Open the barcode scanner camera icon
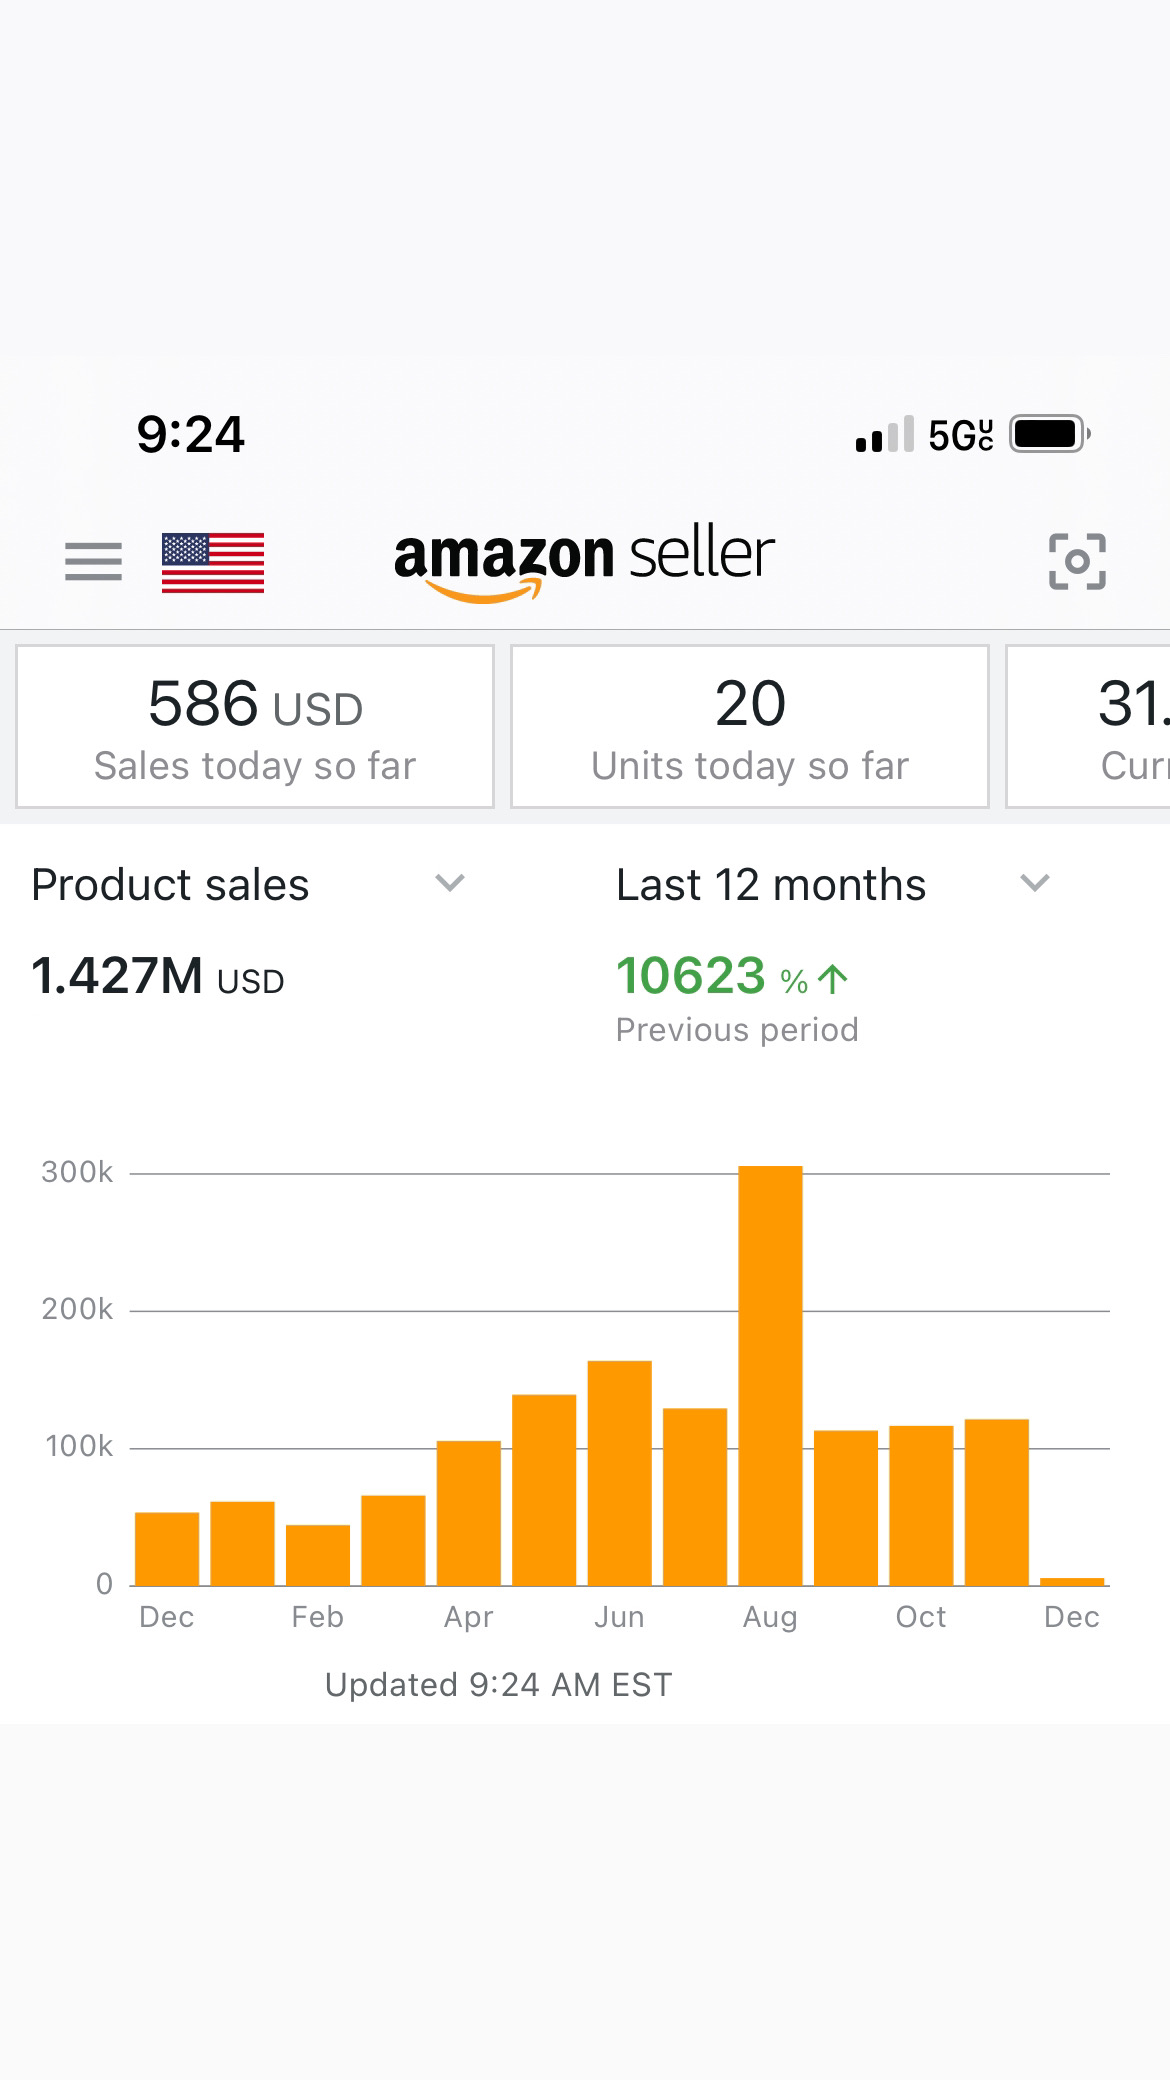The height and width of the screenshot is (2080, 1170). click(1077, 561)
